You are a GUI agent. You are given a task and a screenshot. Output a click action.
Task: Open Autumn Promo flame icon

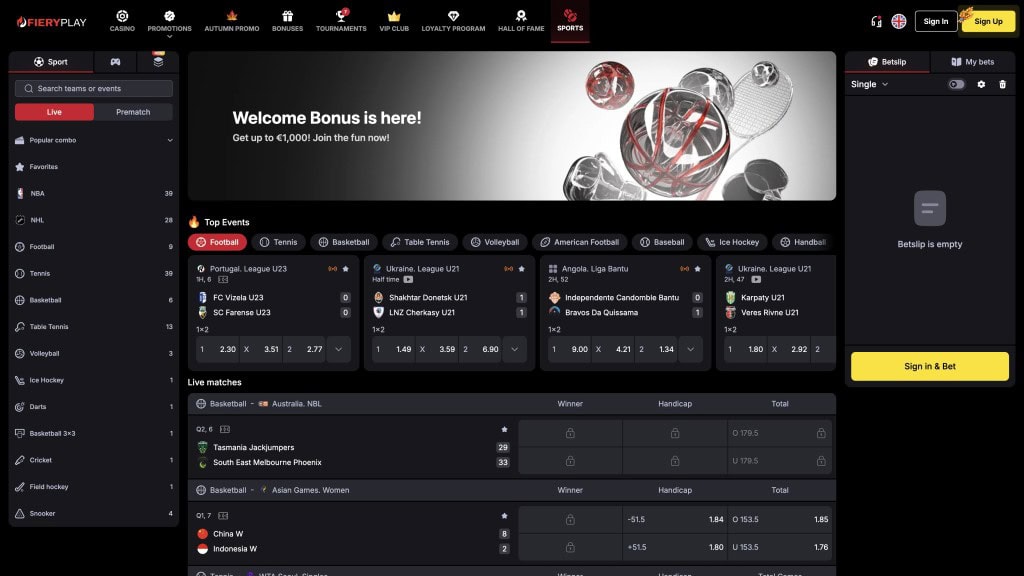coord(231,16)
